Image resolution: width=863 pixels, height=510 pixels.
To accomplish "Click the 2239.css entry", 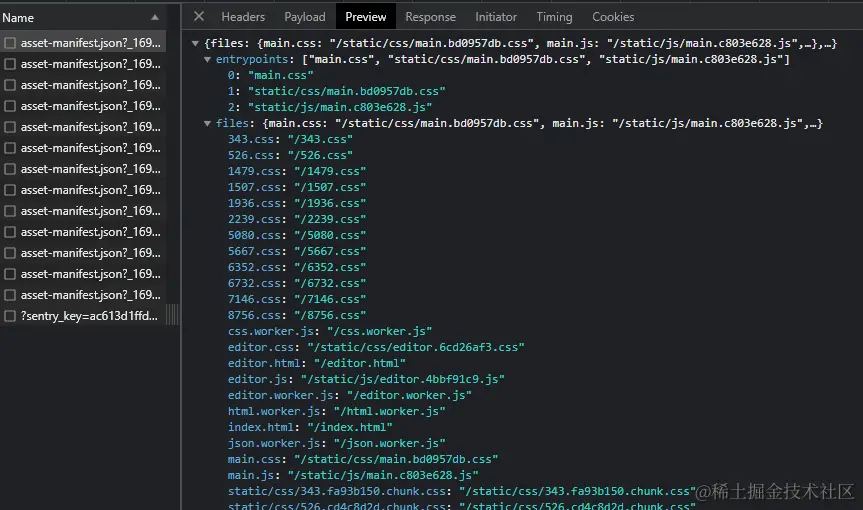I will pyautogui.click(x=297, y=219).
